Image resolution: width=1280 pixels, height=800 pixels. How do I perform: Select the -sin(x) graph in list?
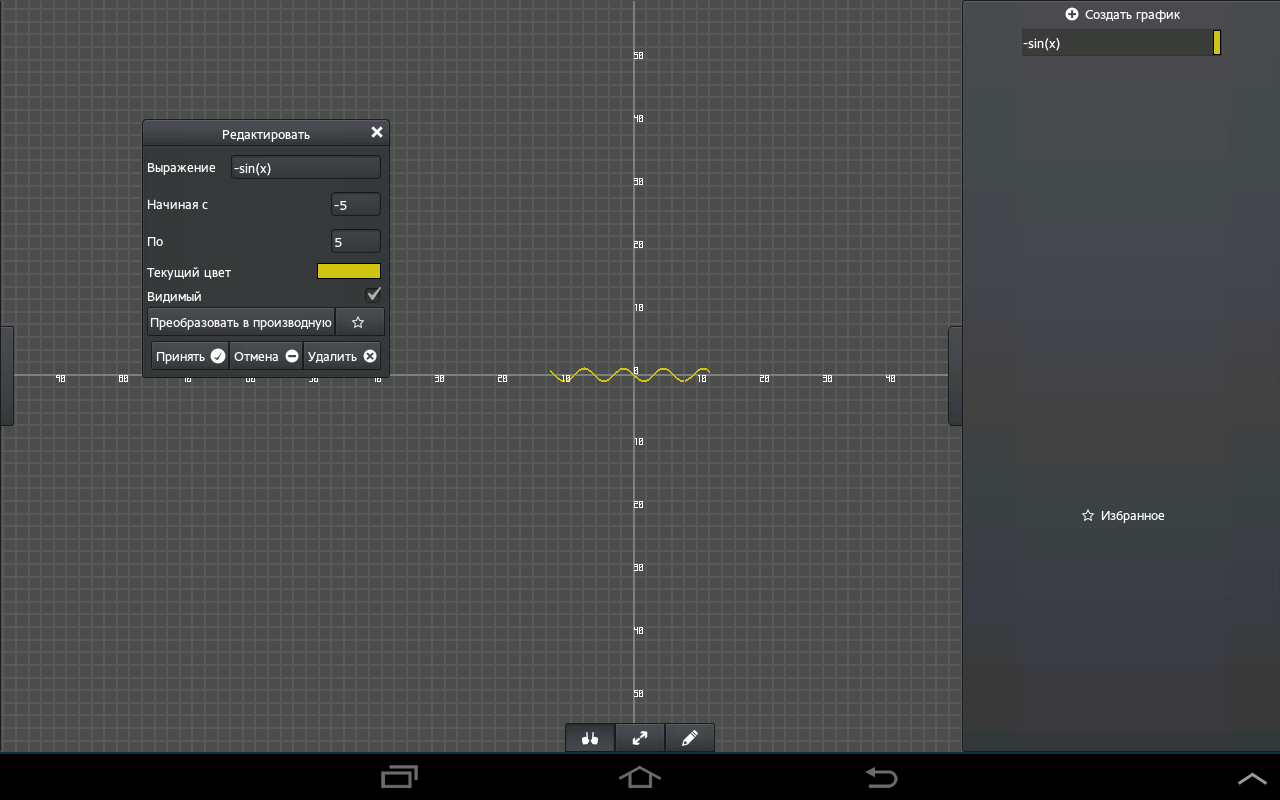click(x=1115, y=43)
